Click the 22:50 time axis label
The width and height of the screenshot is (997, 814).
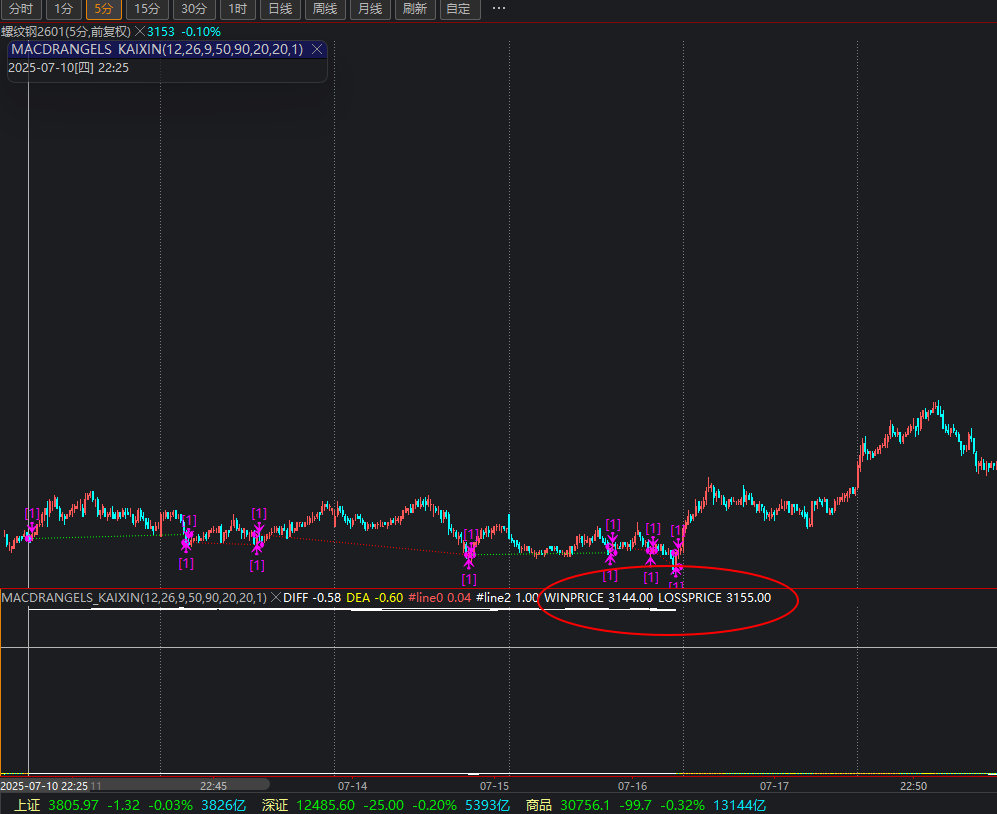[x=913, y=786]
